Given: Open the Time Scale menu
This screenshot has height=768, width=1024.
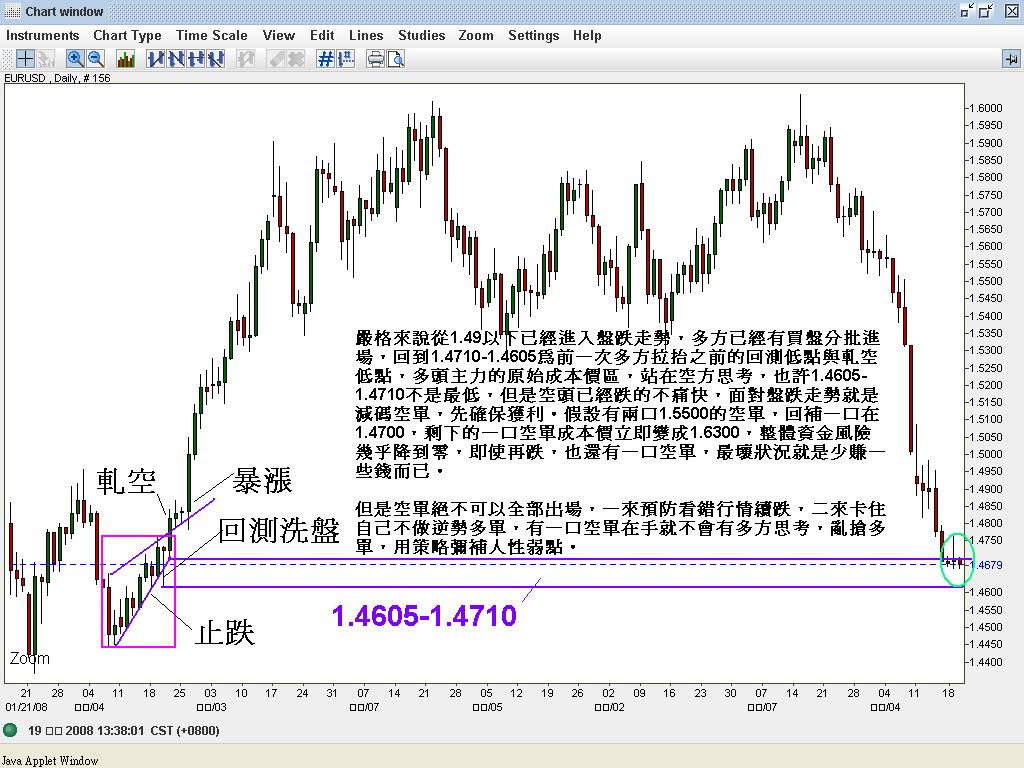Looking at the screenshot, I should click(212, 35).
